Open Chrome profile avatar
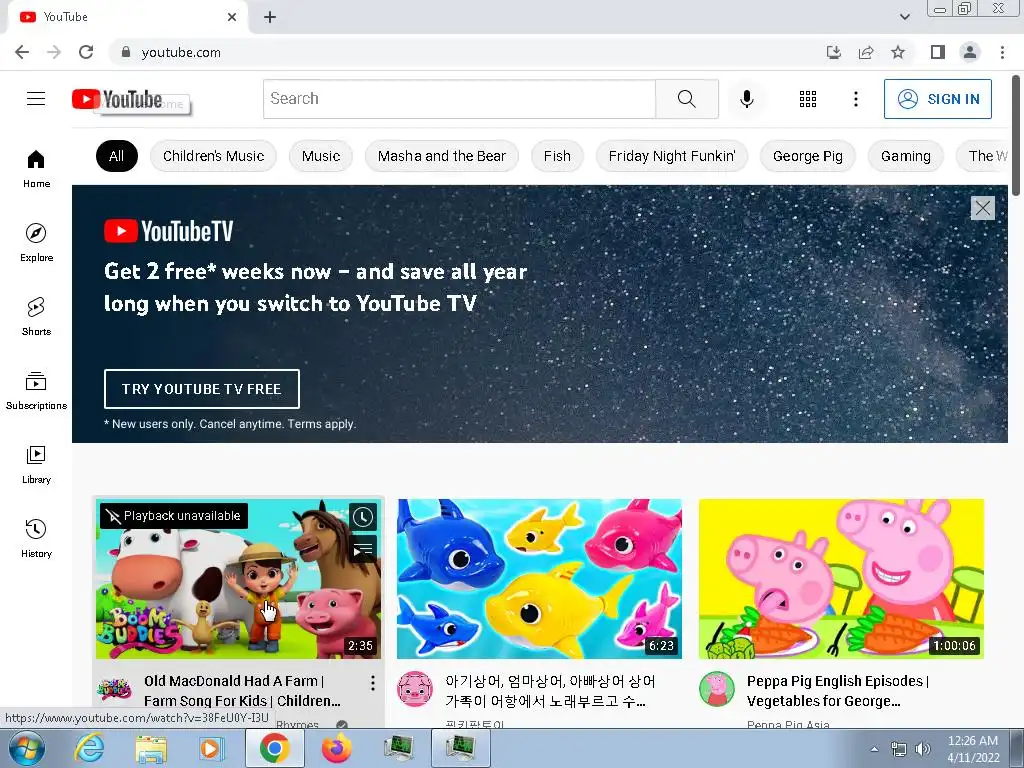The image size is (1024, 768). point(970,52)
